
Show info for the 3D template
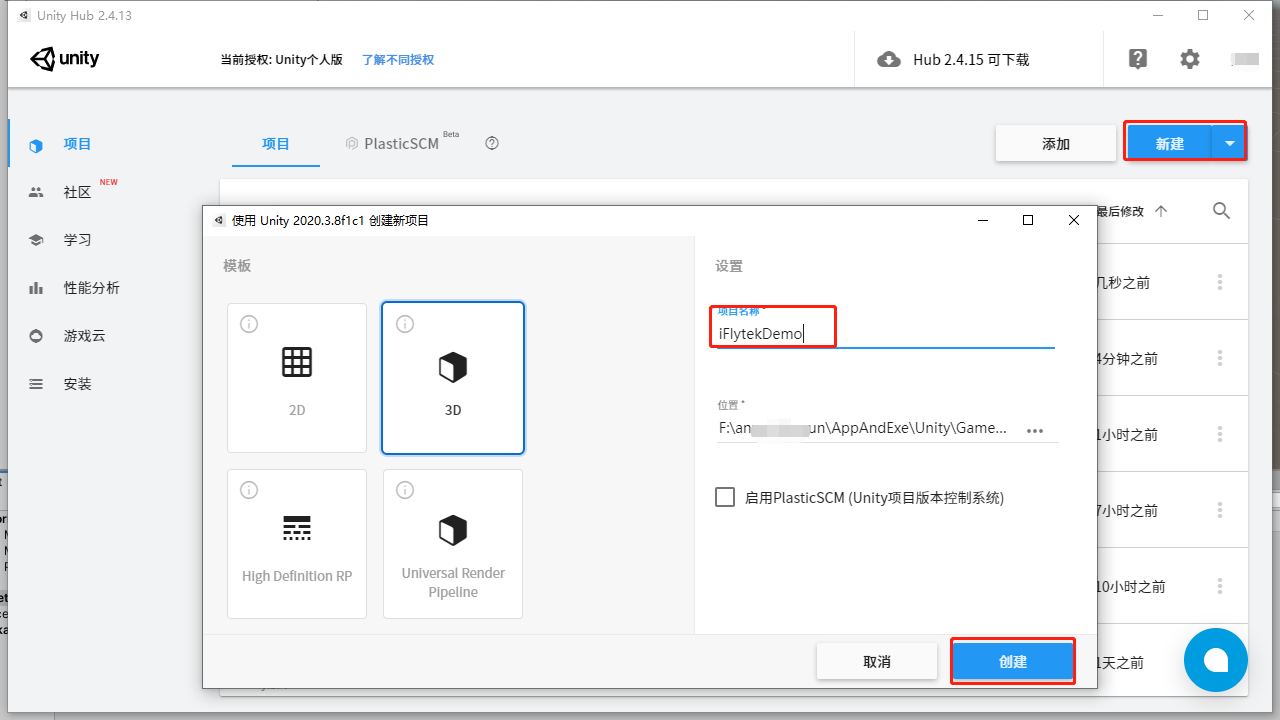point(405,324)
